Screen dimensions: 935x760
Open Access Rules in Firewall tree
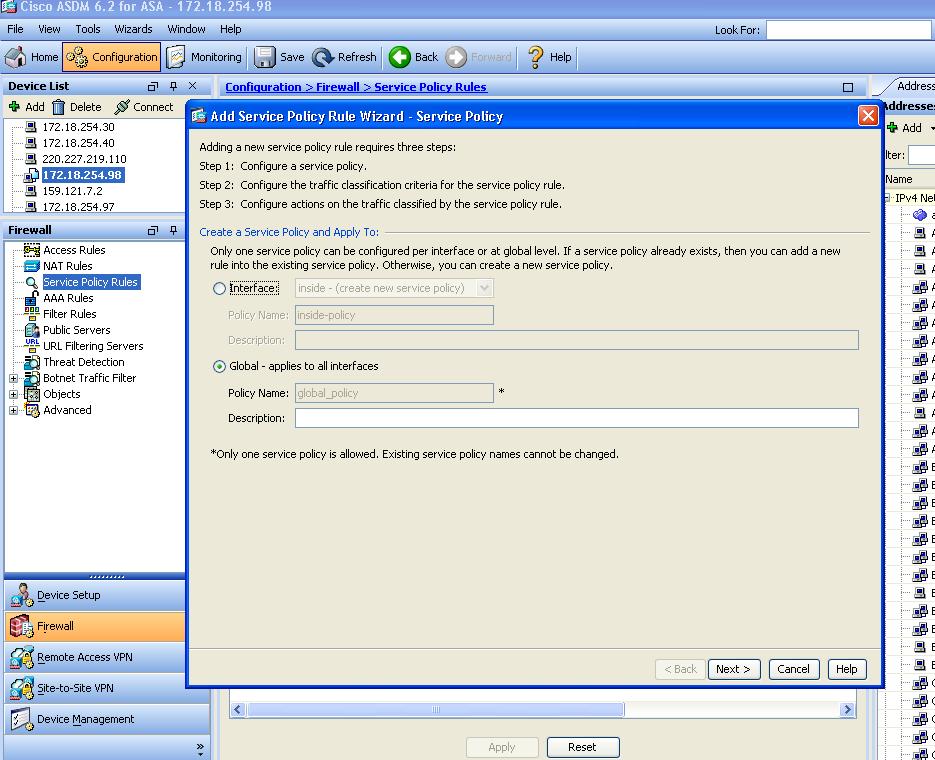74,250
